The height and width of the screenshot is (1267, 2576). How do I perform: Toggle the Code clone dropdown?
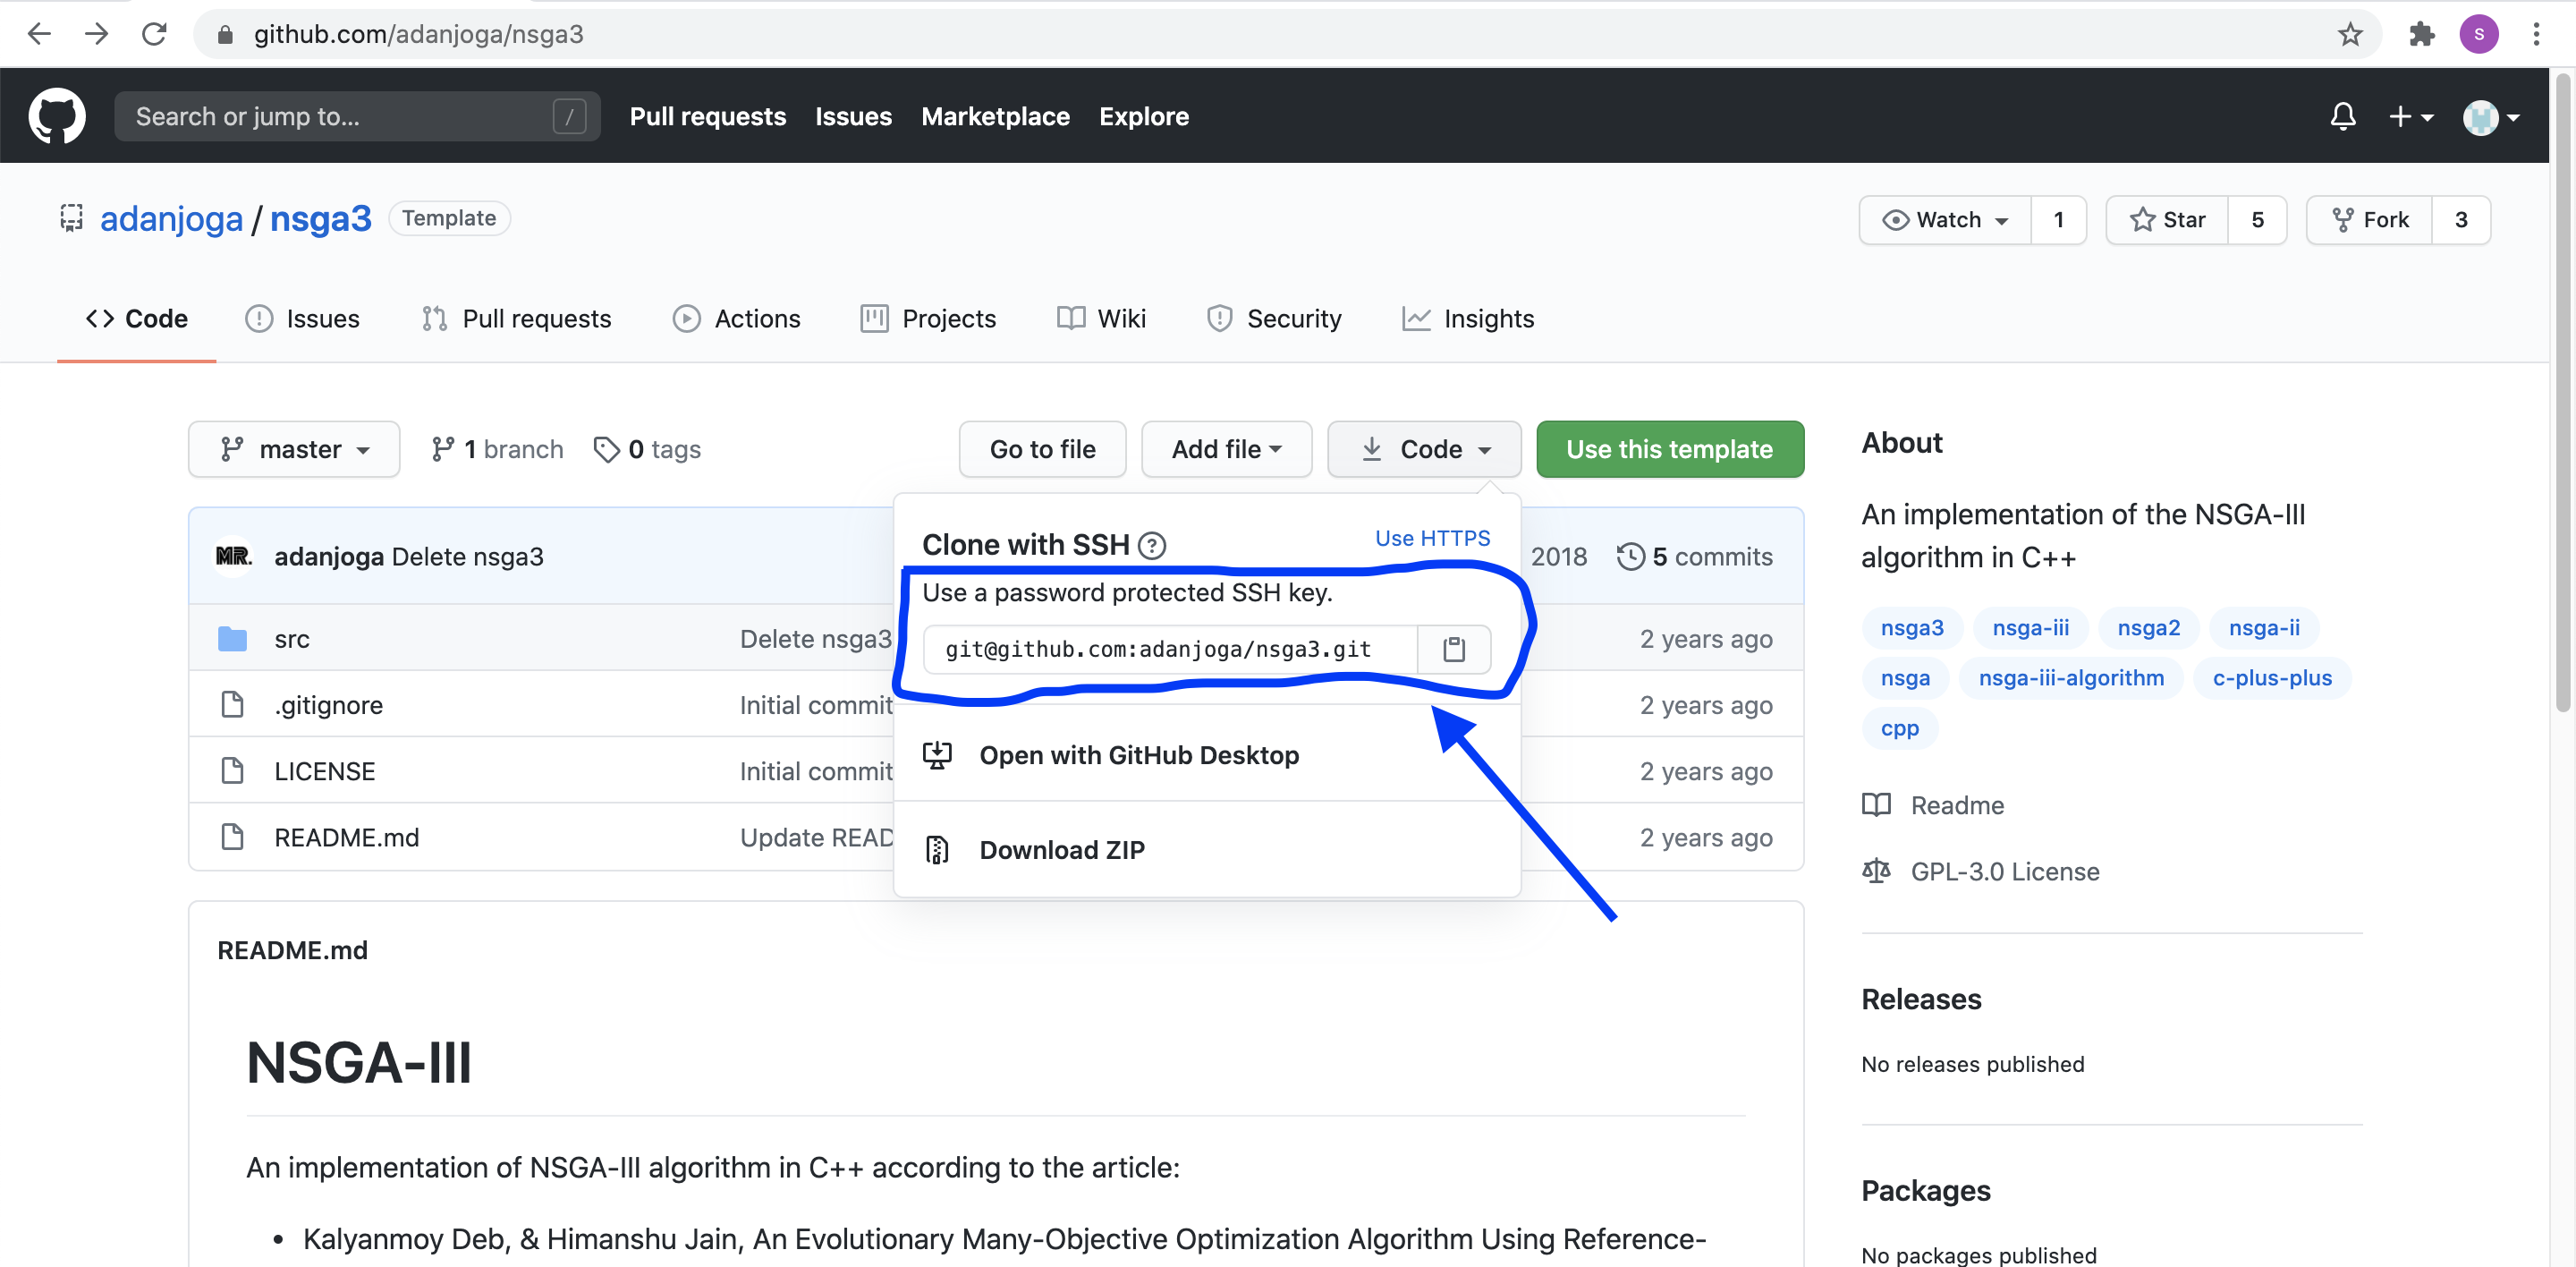click(x=1424, y=450)
